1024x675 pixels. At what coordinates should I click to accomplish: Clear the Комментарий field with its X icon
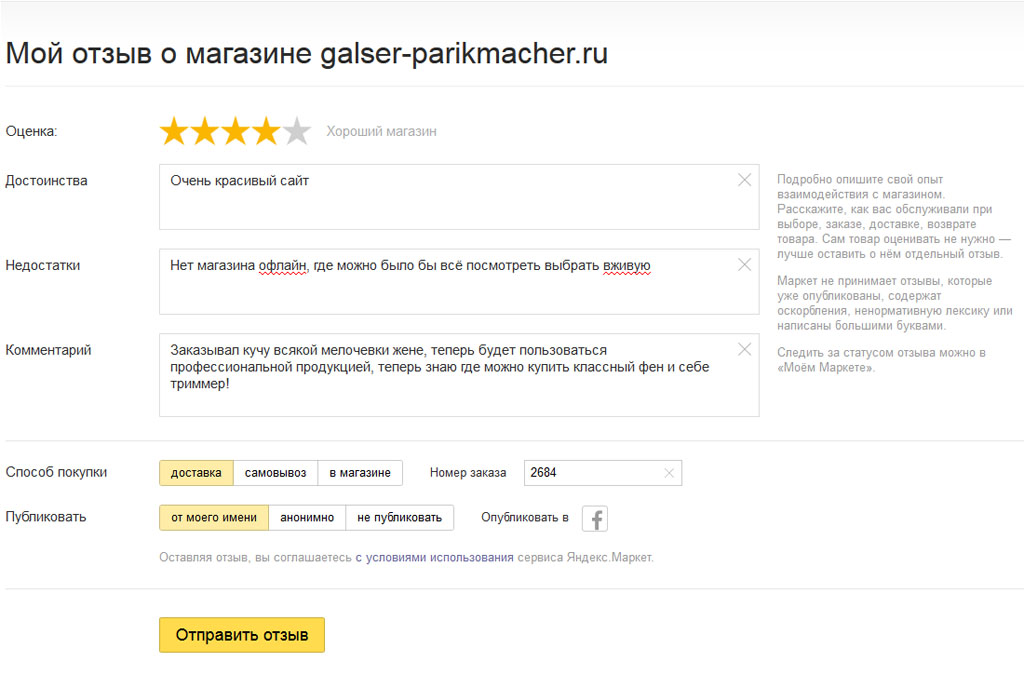point(744,349)
